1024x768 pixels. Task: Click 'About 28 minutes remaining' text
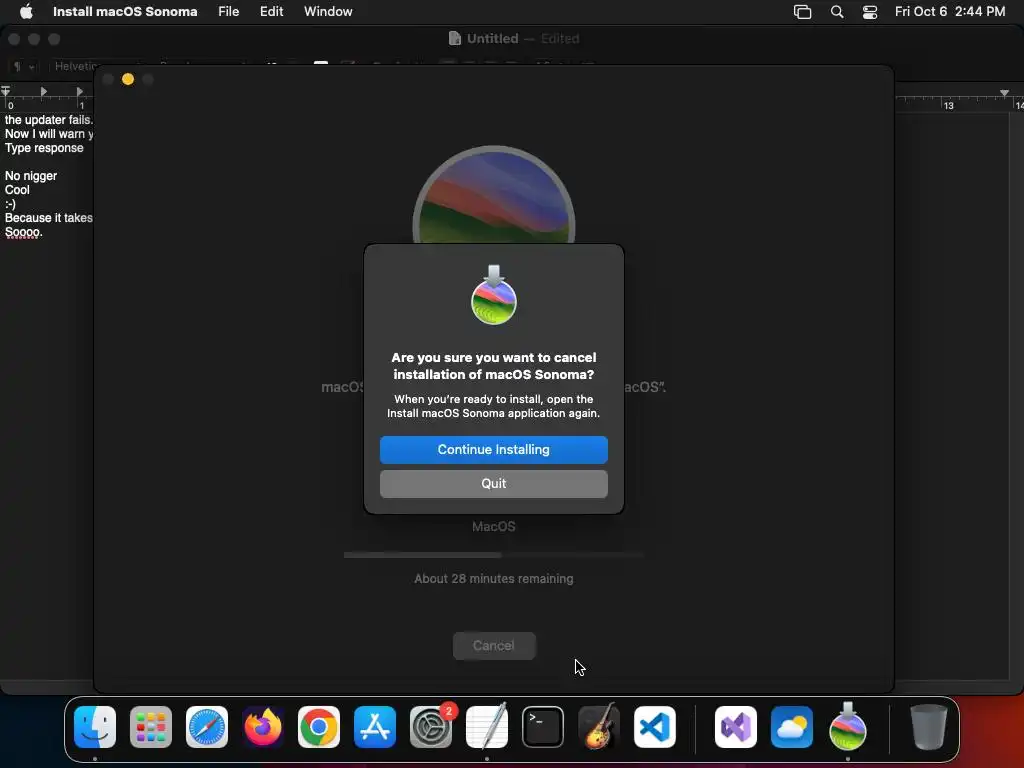494,579
